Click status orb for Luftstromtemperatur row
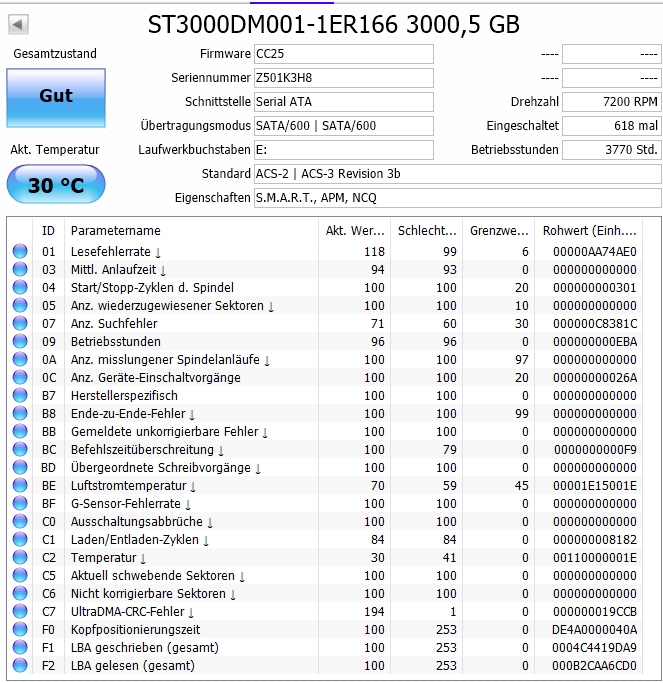 pos(20,485)
